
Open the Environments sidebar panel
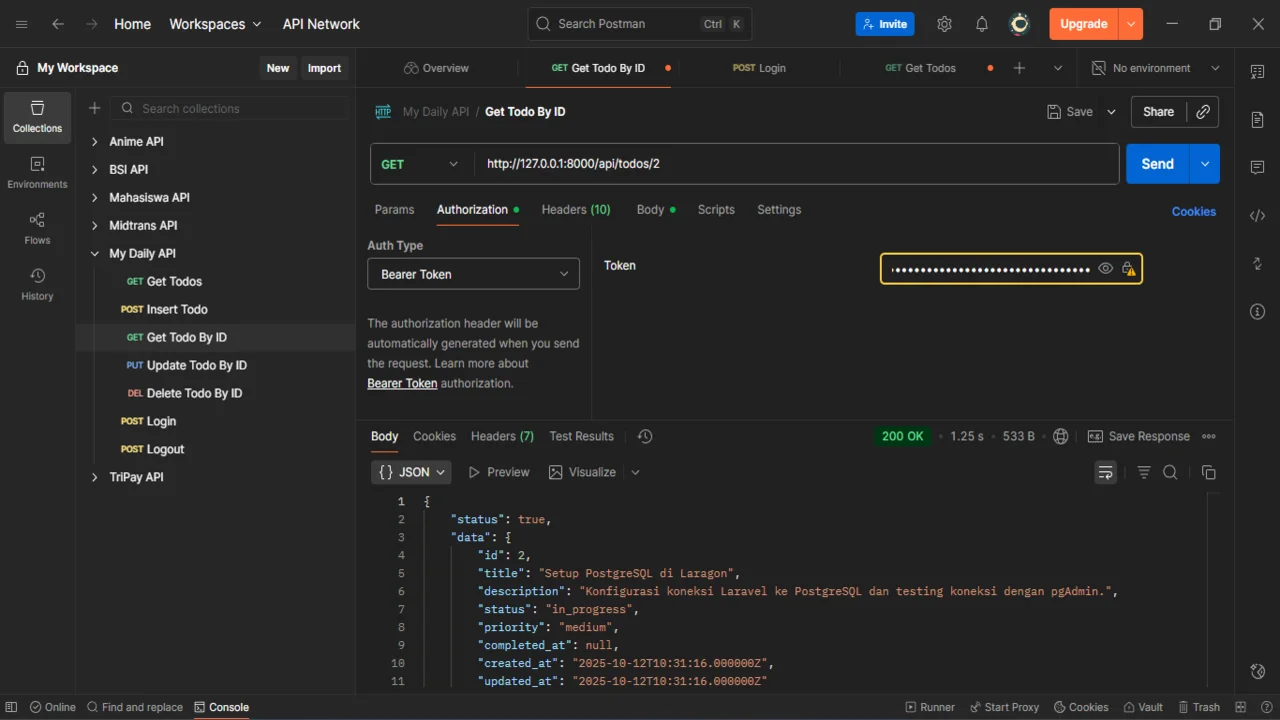pyautogui.click(x=37, y=171)
